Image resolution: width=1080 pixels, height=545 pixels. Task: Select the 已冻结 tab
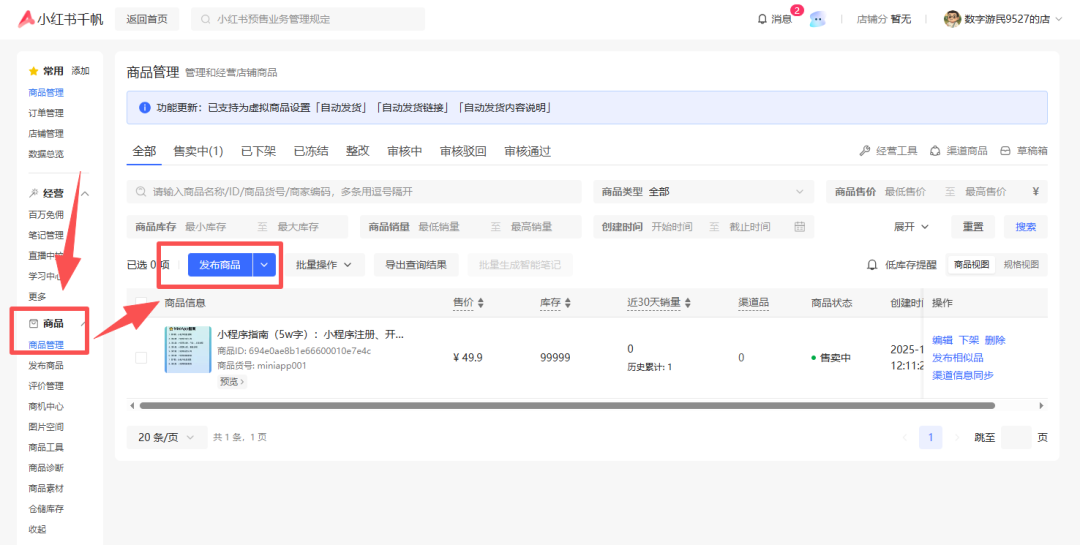(x=311, y=151)
